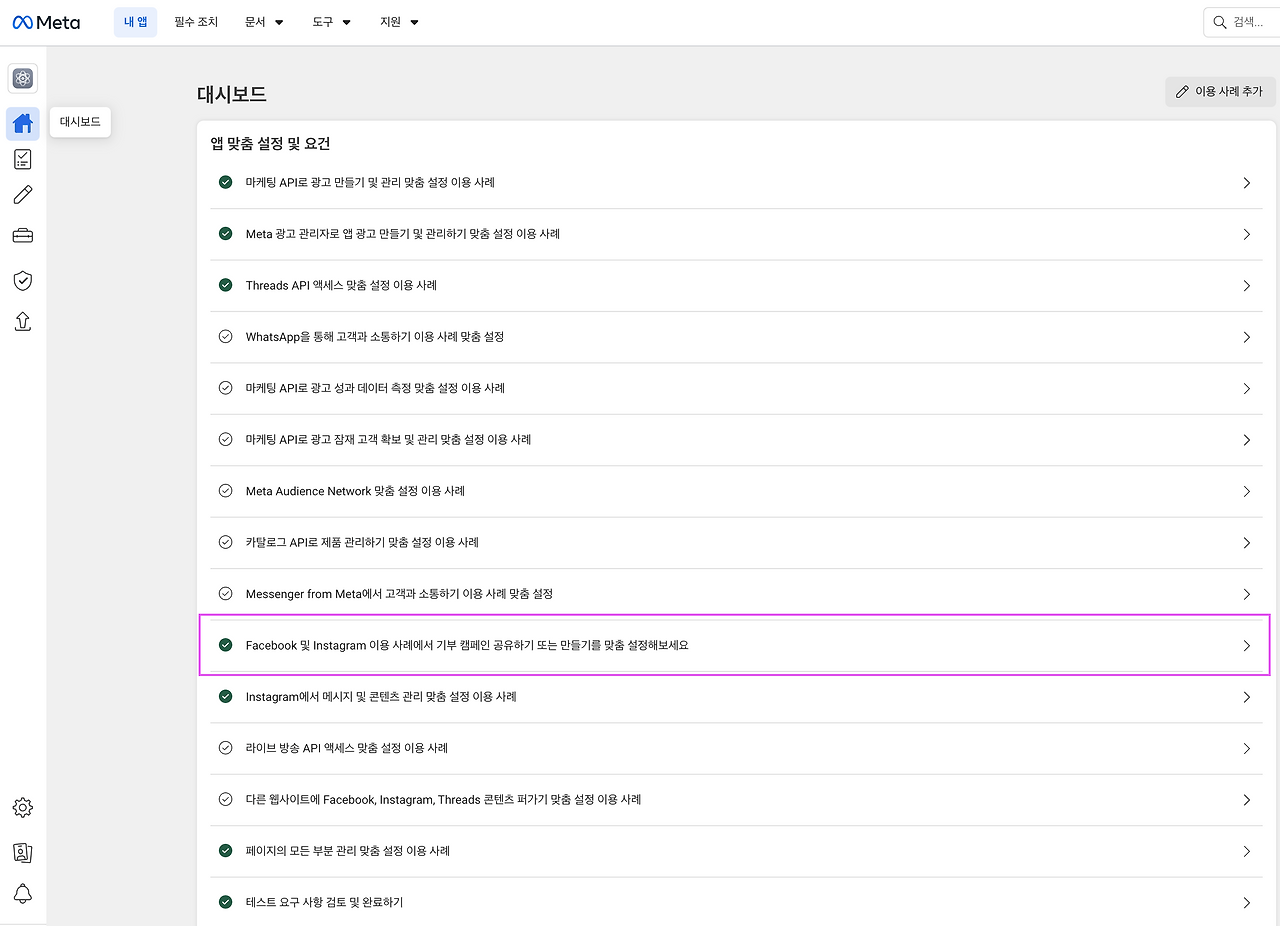Image resolution: width=1280 pixels, height=926 pixels.
Task: Open '테스트 요구 사항 검토 및 완료하기'
Action: pos(324,902)
